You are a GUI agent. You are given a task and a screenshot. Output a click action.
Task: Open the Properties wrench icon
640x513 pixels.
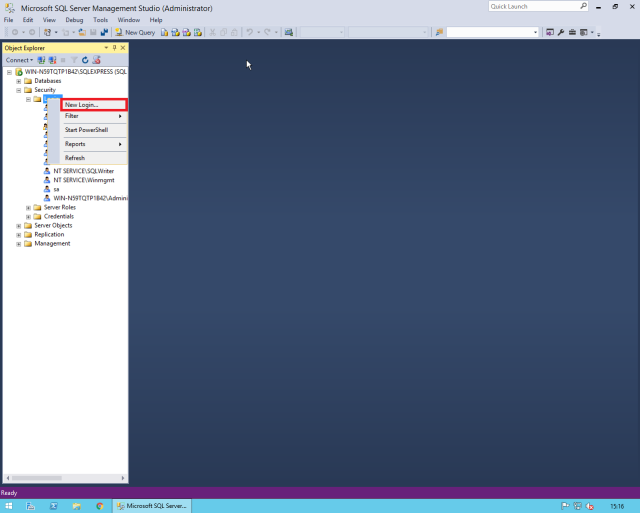click(561, 32)
